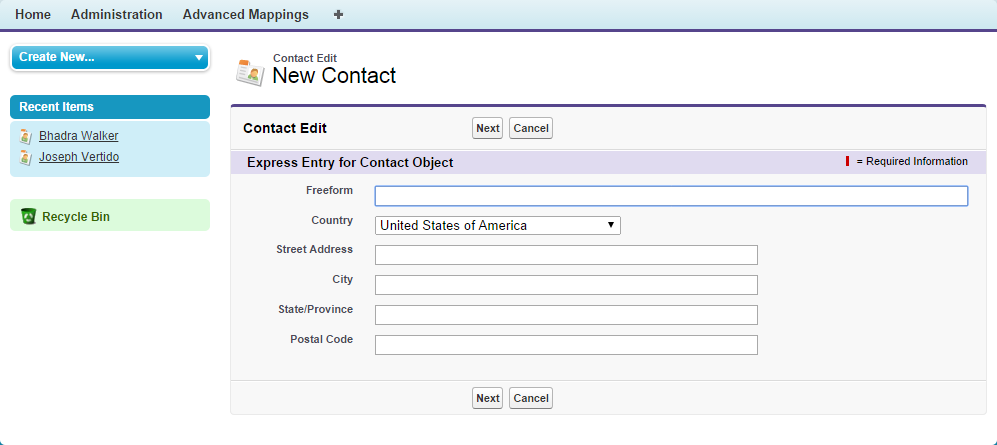Screen dimensions: 997x445
Task: Click the Joseph Vertido contact icon
Action: 26,157
